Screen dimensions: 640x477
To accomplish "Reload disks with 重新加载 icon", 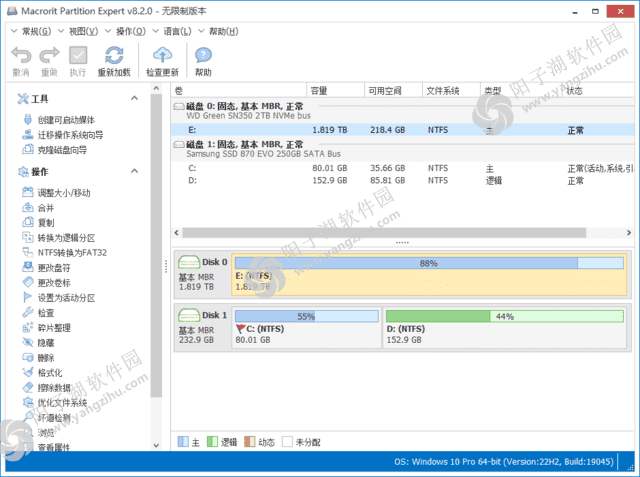I will point(114,55).
